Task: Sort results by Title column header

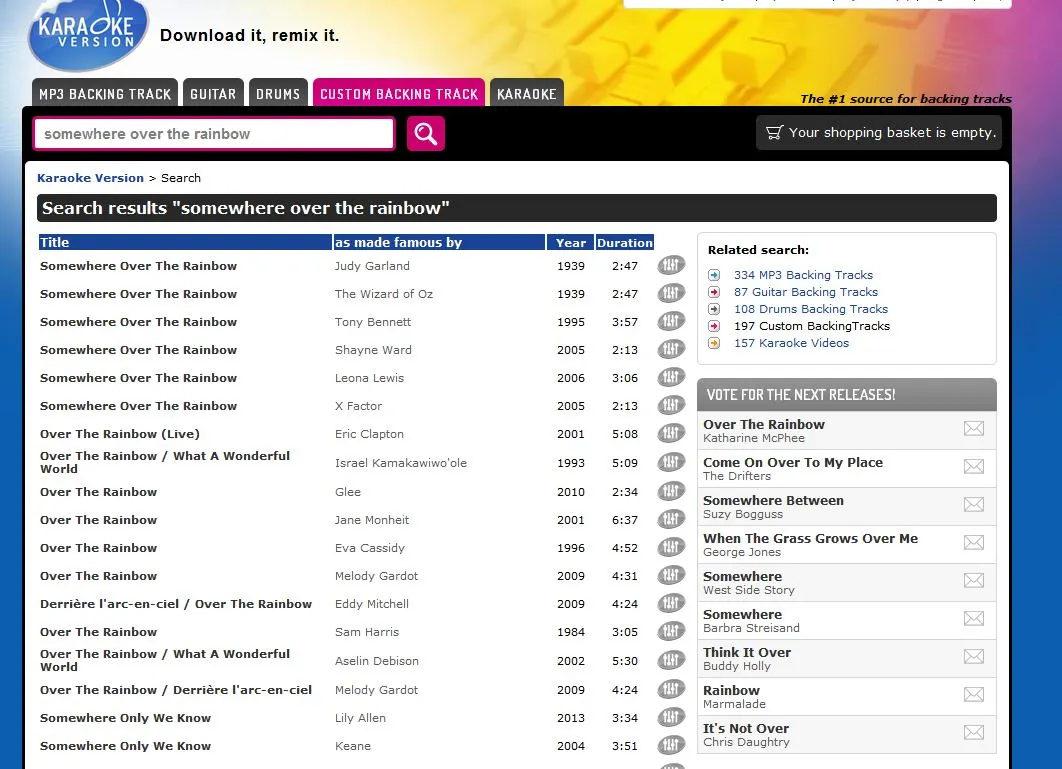Action: coord(185,242)
